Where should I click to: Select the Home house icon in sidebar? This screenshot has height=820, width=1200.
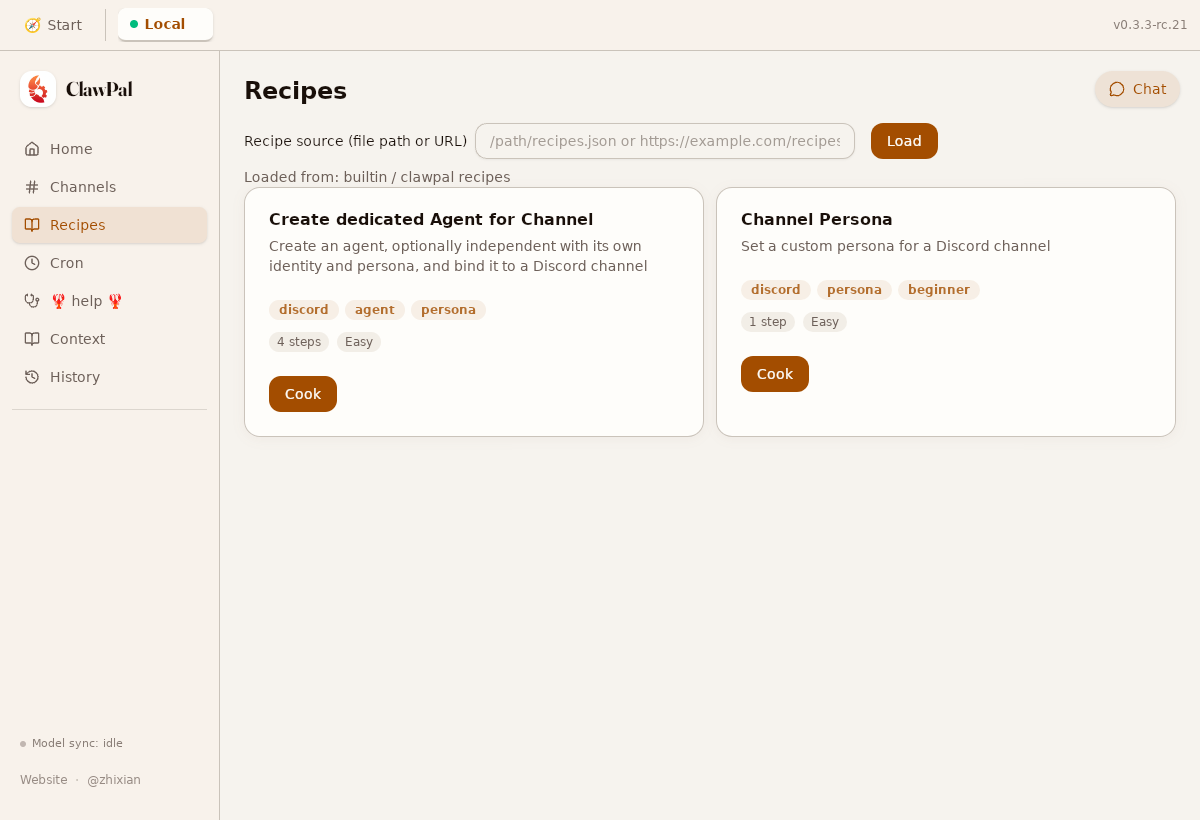tap(32, 148)
